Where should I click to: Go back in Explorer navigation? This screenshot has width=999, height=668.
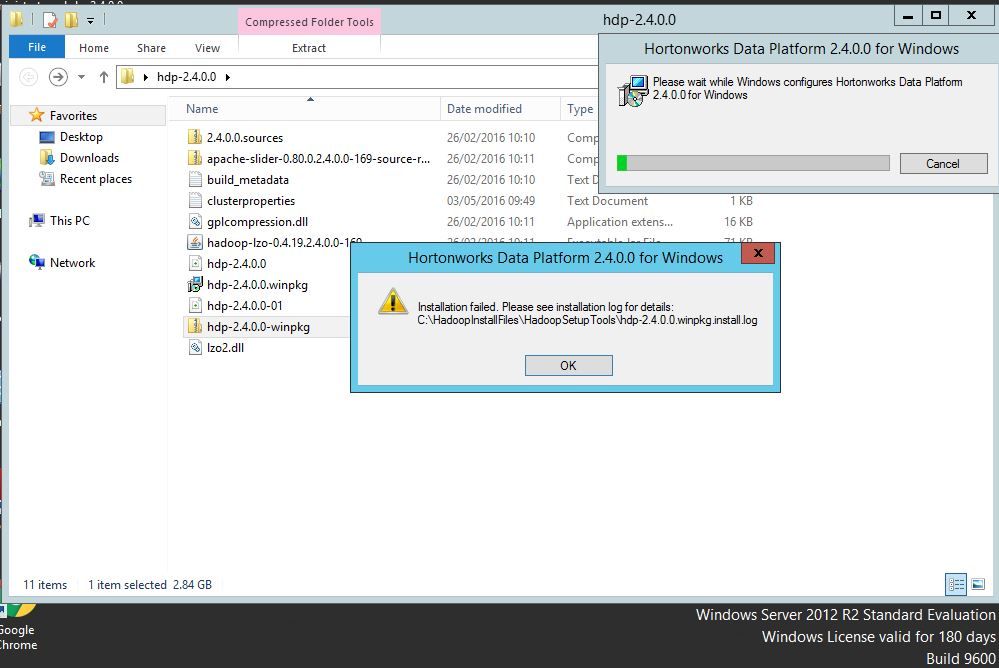pos(28,77)
